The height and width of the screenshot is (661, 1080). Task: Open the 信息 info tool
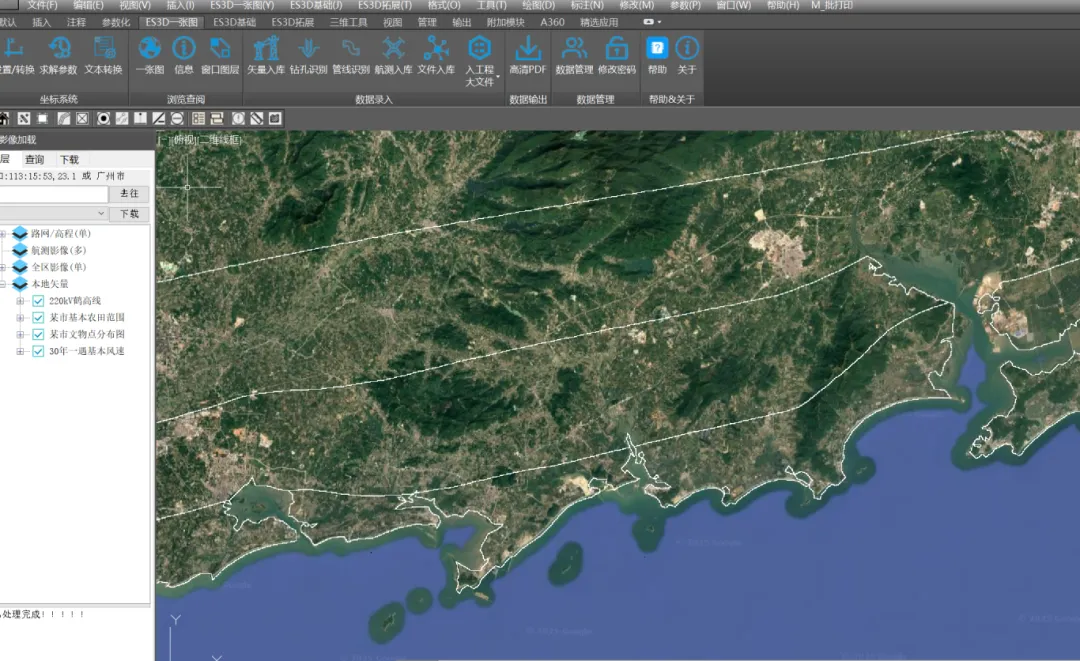pos(184,48)
